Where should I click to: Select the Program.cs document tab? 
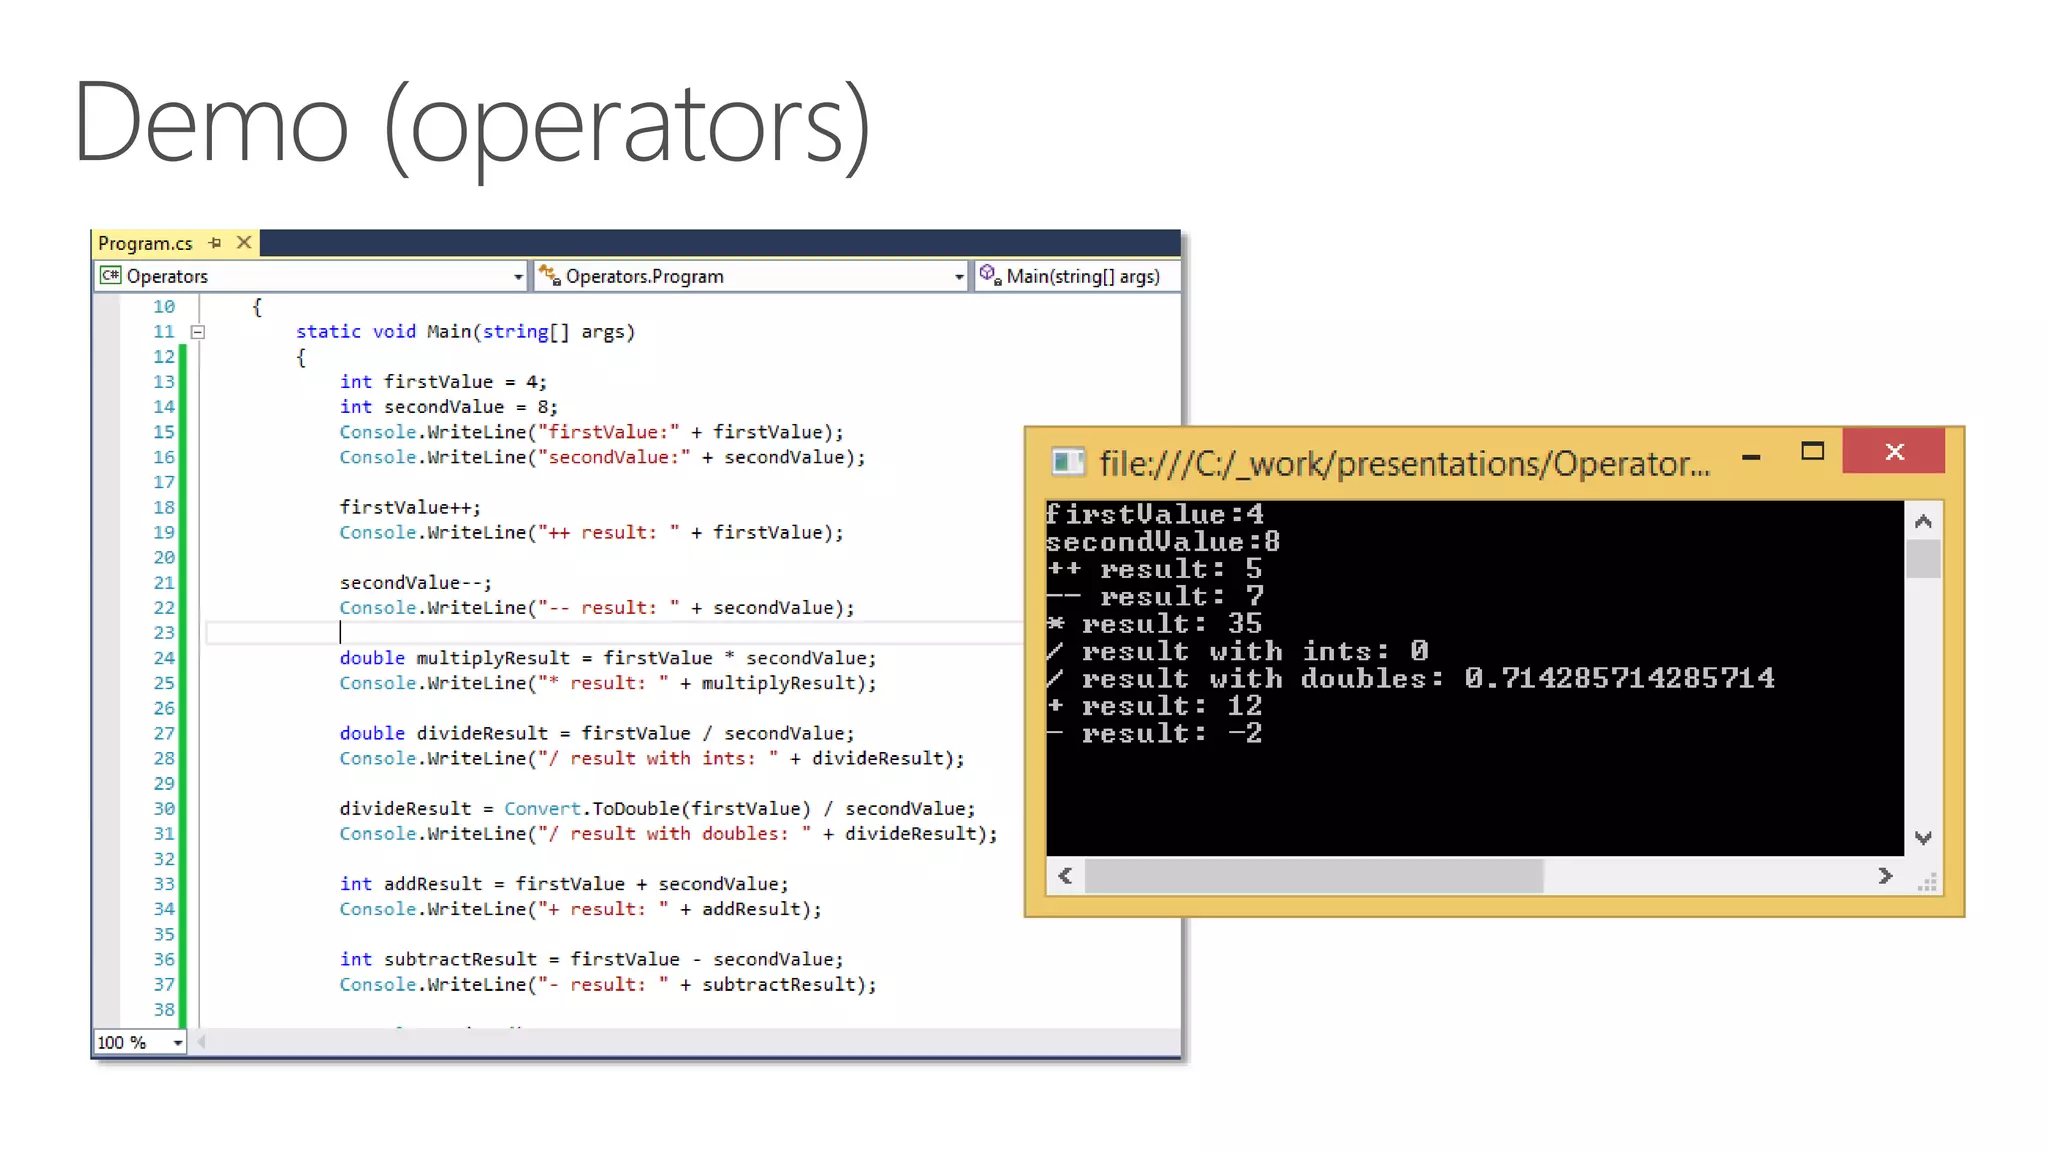pos(146,243)
